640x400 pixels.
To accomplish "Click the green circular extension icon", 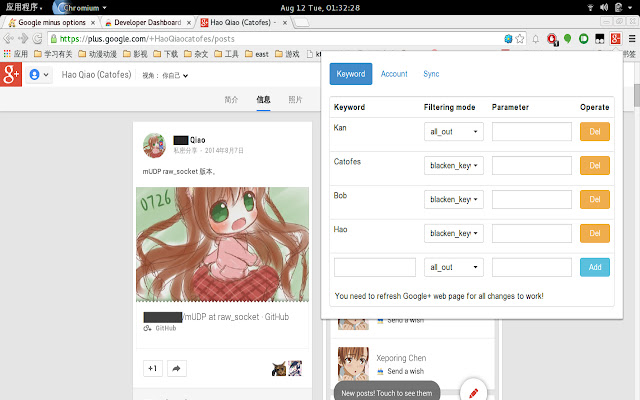I will point(584,39).
